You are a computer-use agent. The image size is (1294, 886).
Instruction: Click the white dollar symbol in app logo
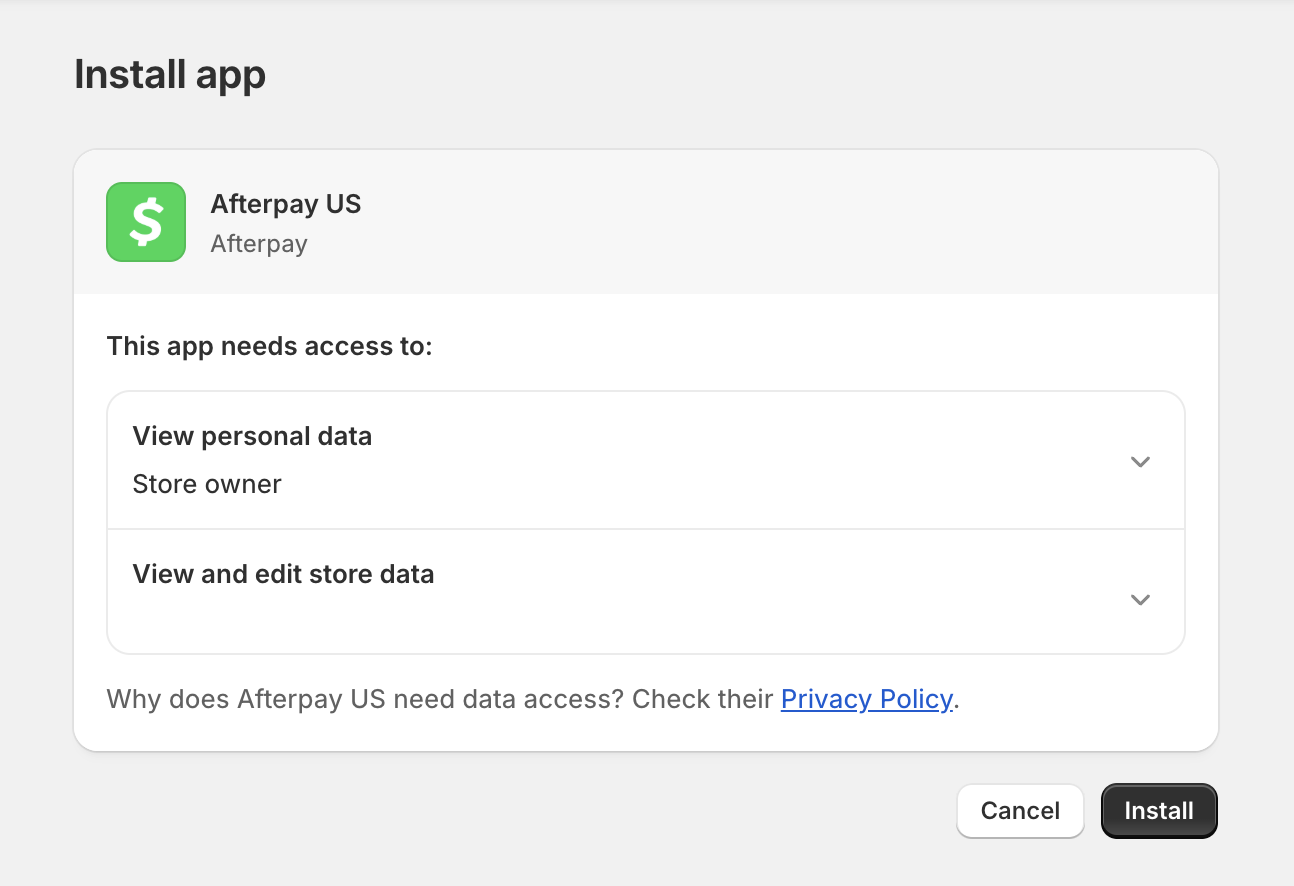(146, 222)
